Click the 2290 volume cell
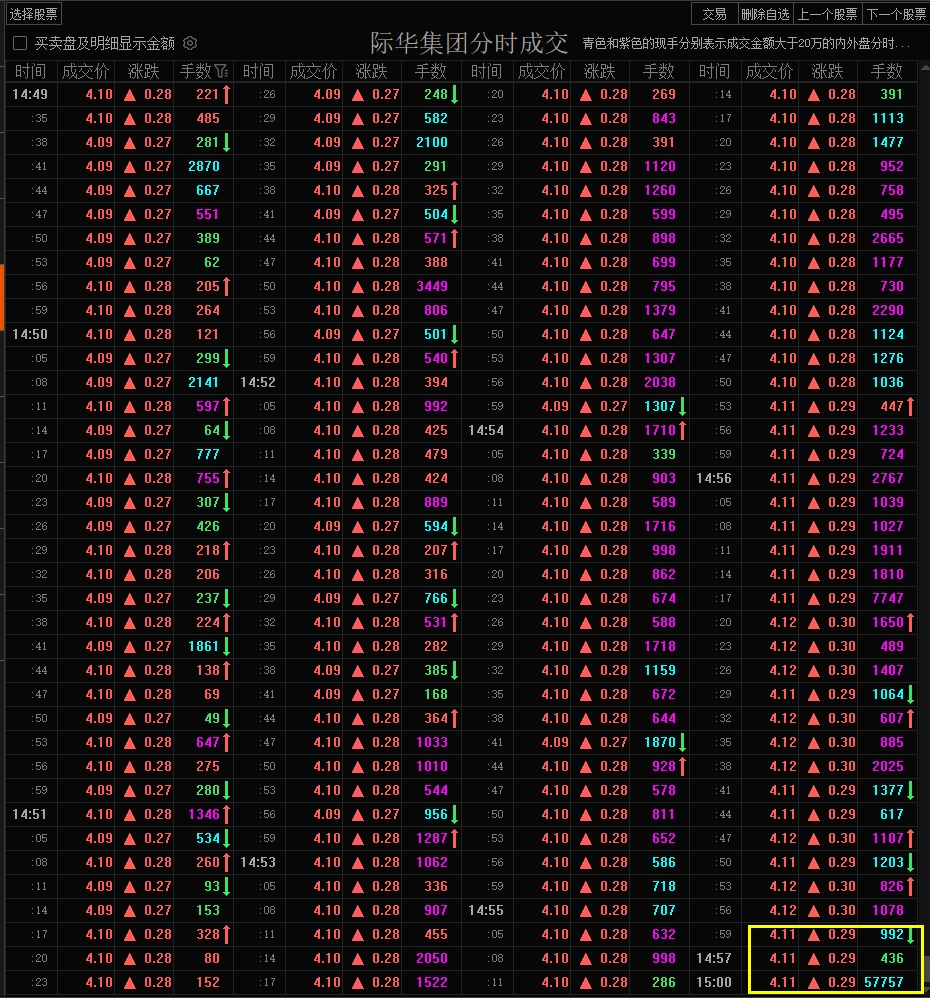The image size is (930, 998). 887,310
